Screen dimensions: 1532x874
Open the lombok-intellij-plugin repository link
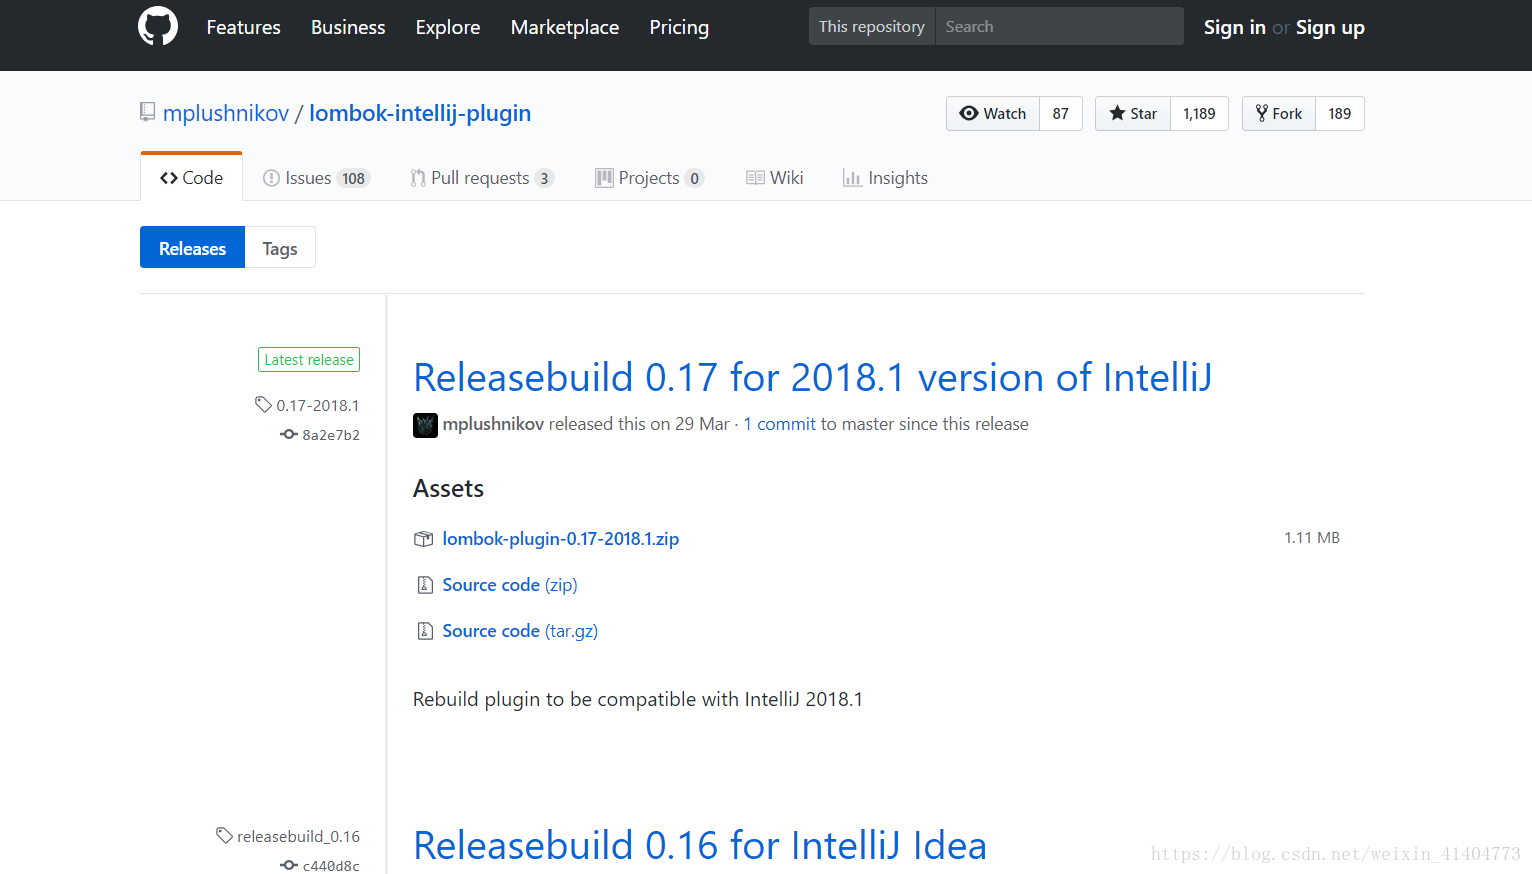[420, 113]
